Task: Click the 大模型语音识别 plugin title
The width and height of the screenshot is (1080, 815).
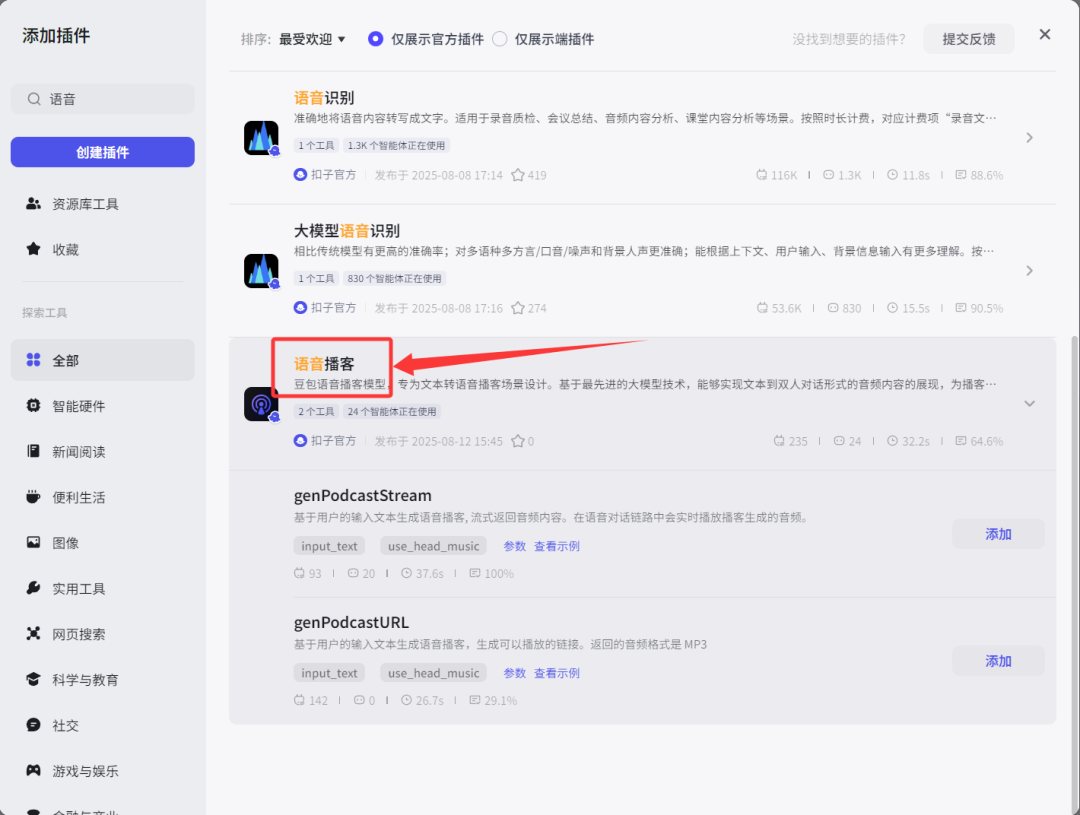Action: pyautogui.click(x=346, y=231)
